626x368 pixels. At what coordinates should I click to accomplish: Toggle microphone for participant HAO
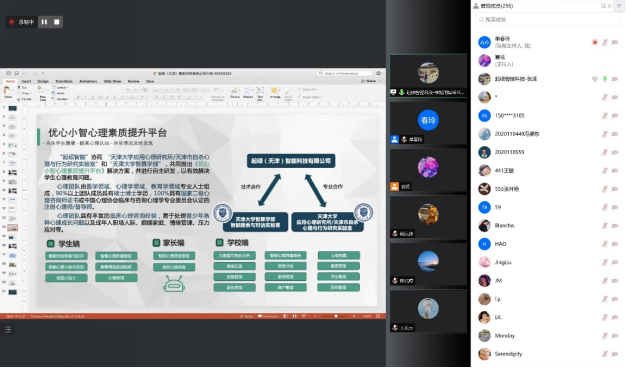605,244
